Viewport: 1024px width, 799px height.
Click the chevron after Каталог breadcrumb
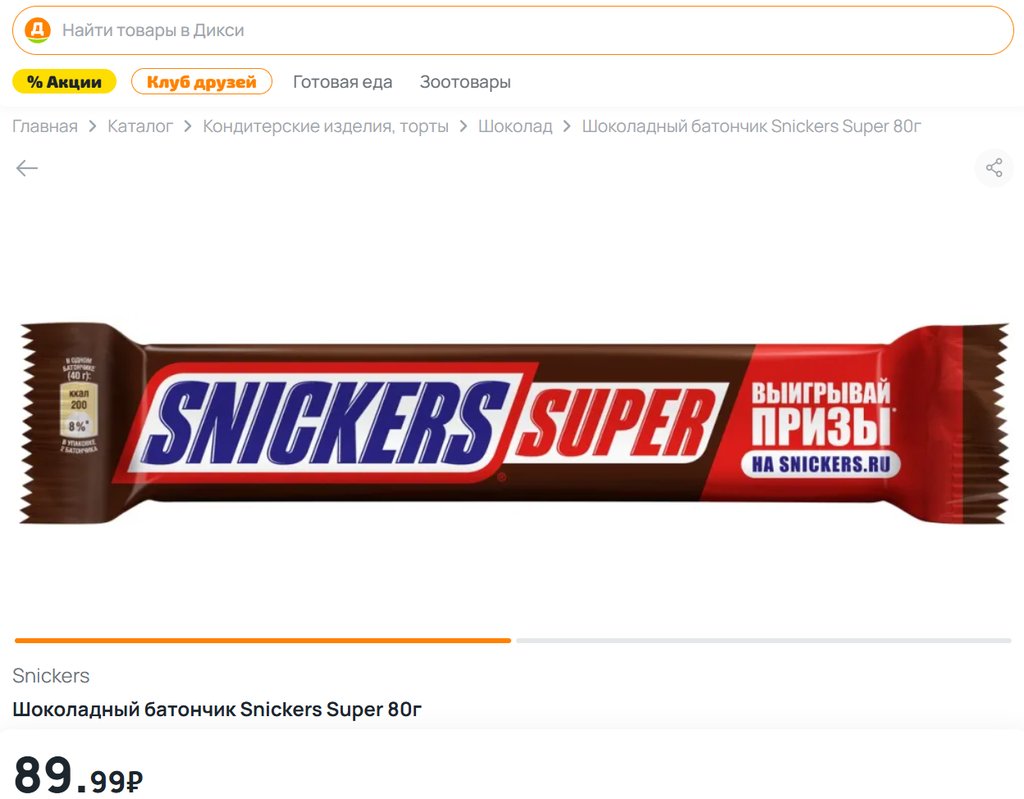(x=188, y=126)
